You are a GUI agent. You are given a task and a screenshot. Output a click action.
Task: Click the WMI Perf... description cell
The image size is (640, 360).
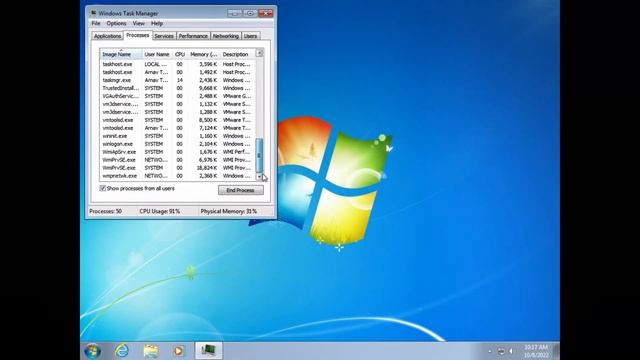(236, 152)
